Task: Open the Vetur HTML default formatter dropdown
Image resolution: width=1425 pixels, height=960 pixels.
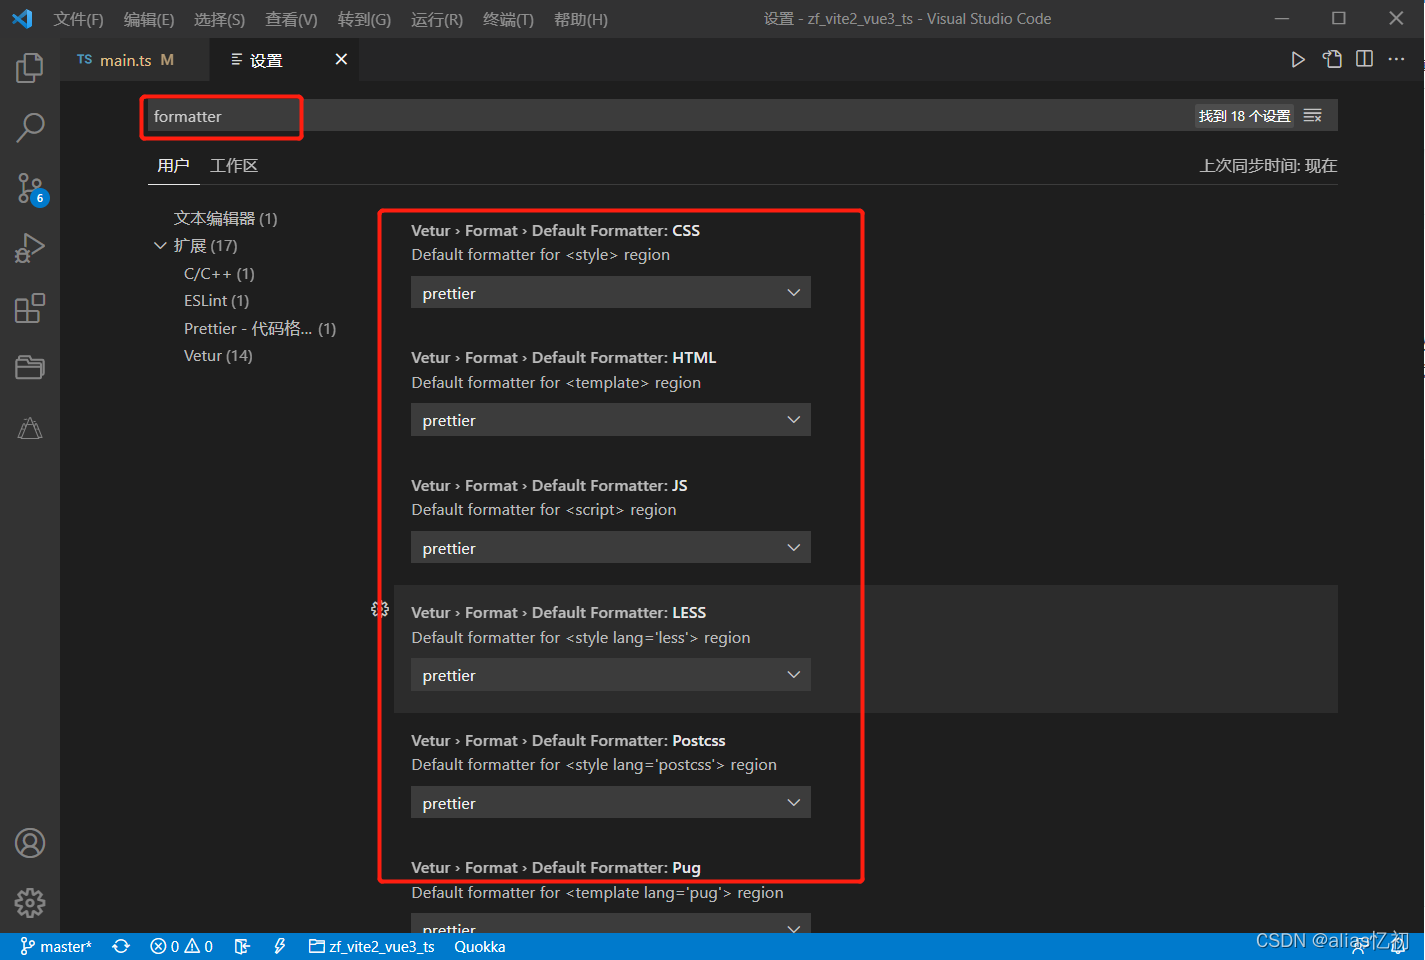Action: point(610,419)
